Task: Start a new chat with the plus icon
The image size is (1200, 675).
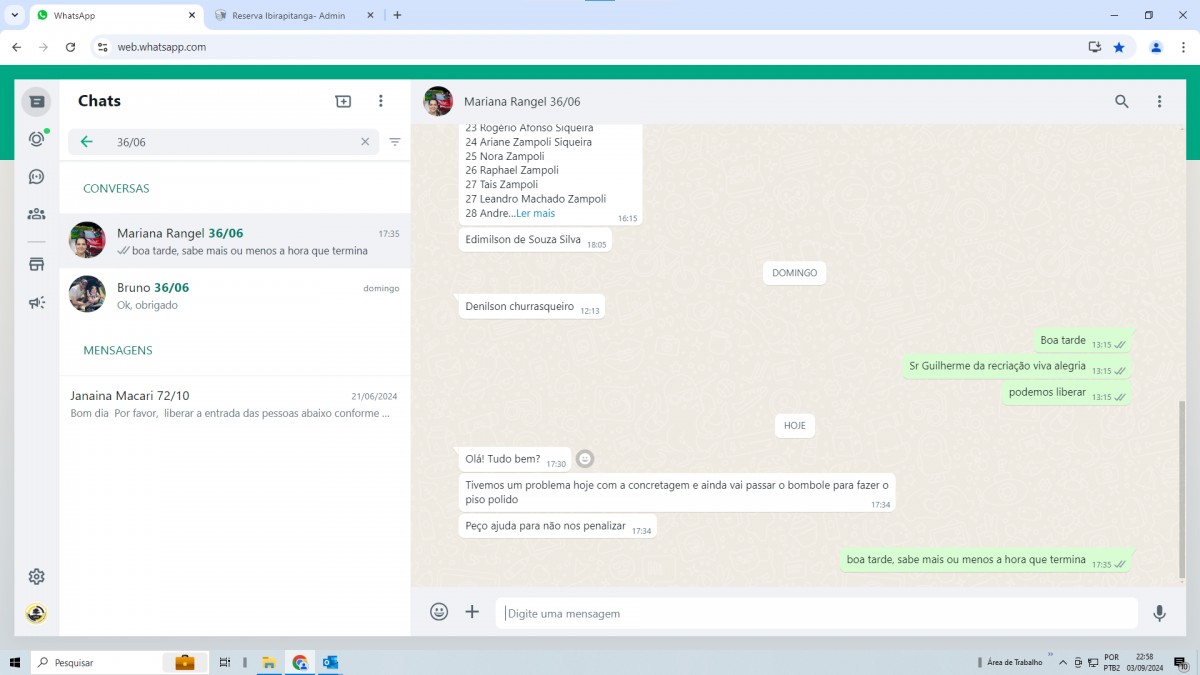Action: (x=343, y=101)
